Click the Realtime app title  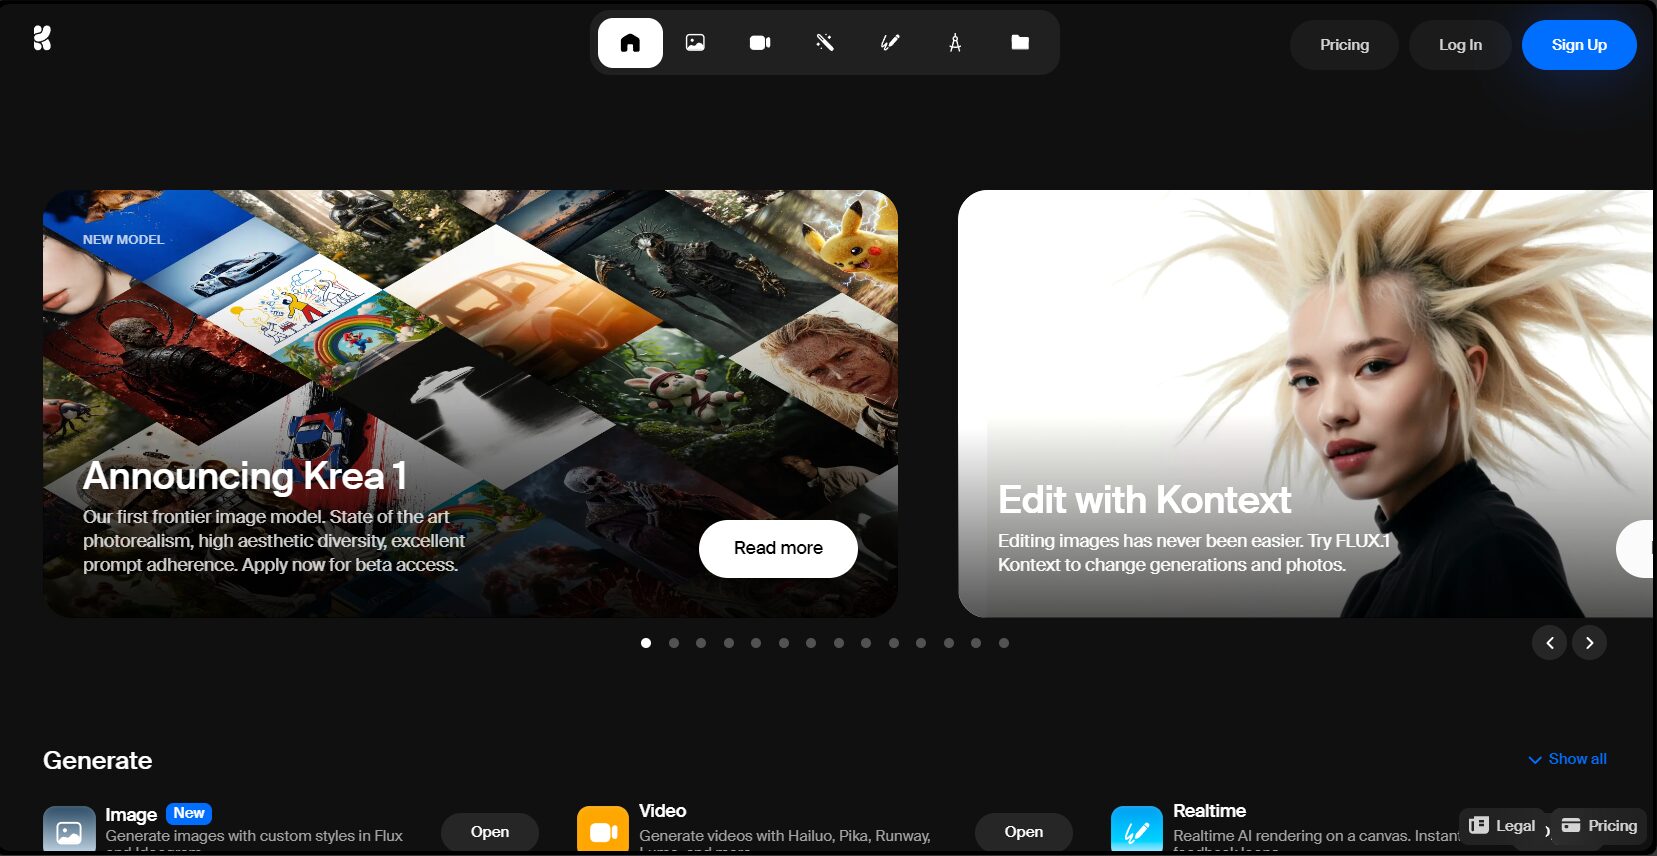coord(1209,811)
